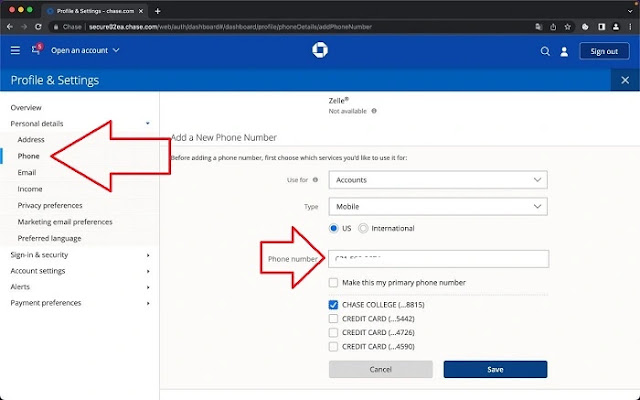
Task: Open search with the magnifier icon
Action: coord(545,51)
